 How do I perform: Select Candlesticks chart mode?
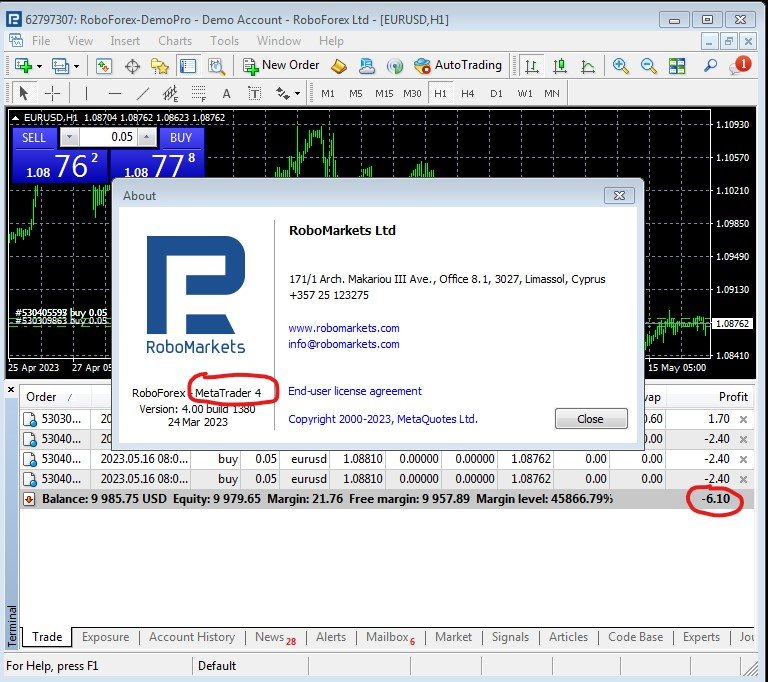tap(559, 66)
